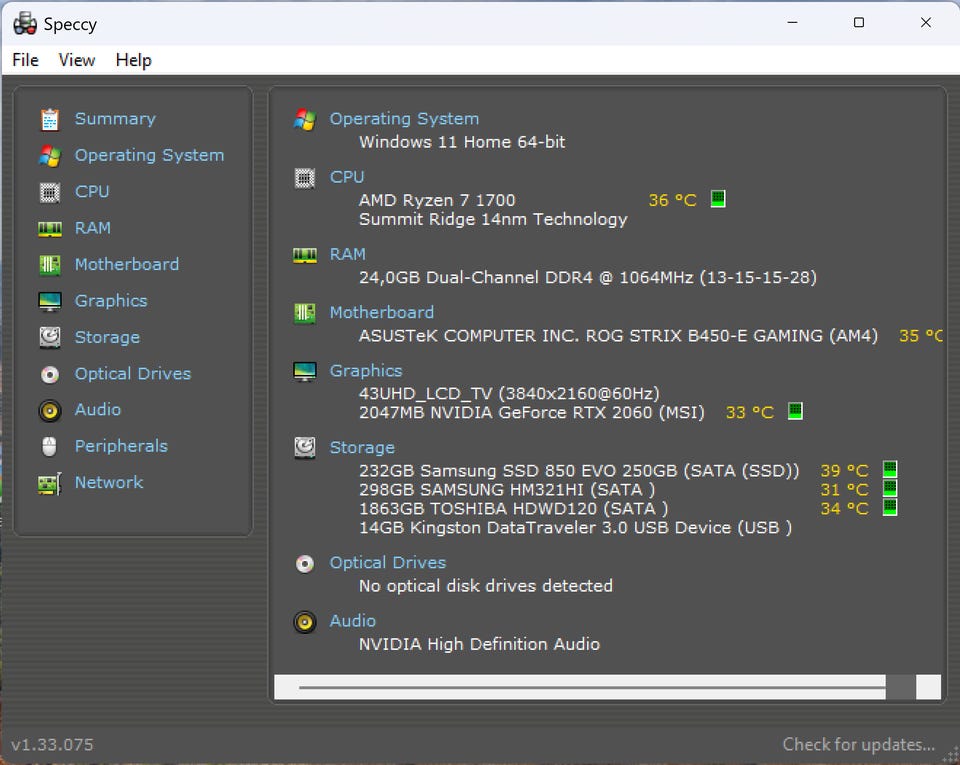Click the Operating System flag icon in sidebar
Screen dimensions: 960x765
(x=50, y=155)
